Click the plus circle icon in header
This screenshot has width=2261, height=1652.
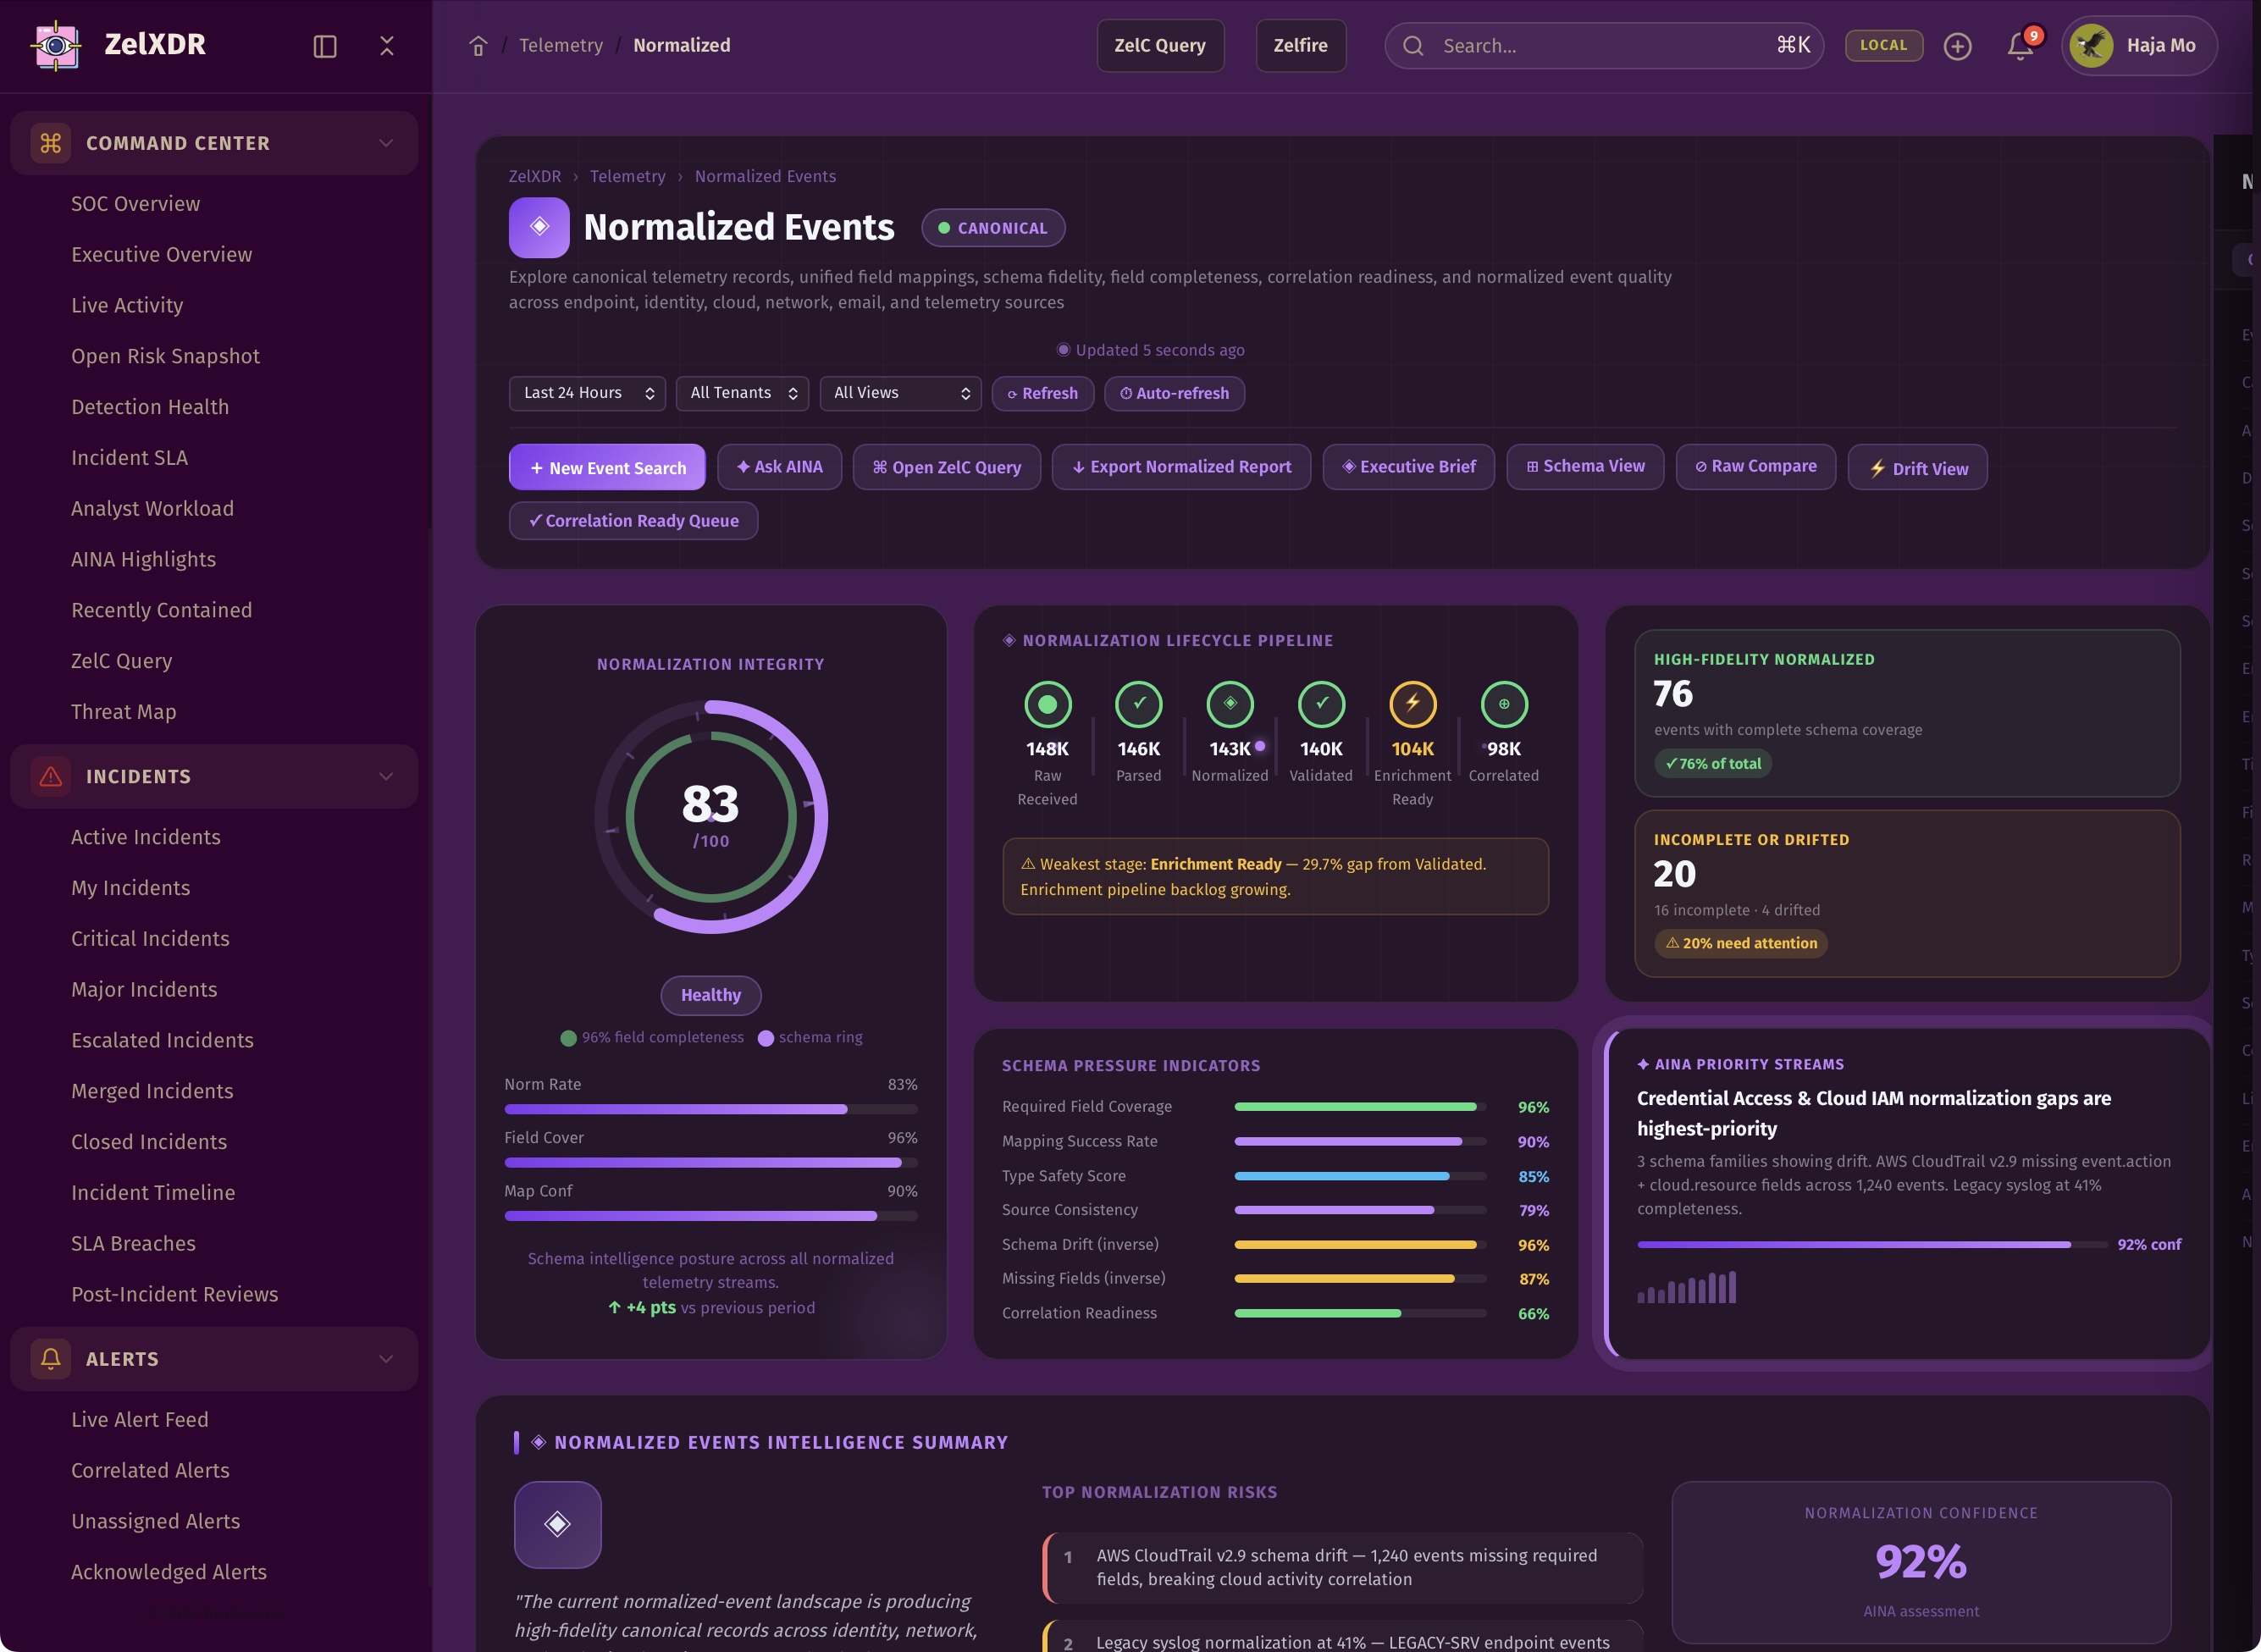point(1957,46)
